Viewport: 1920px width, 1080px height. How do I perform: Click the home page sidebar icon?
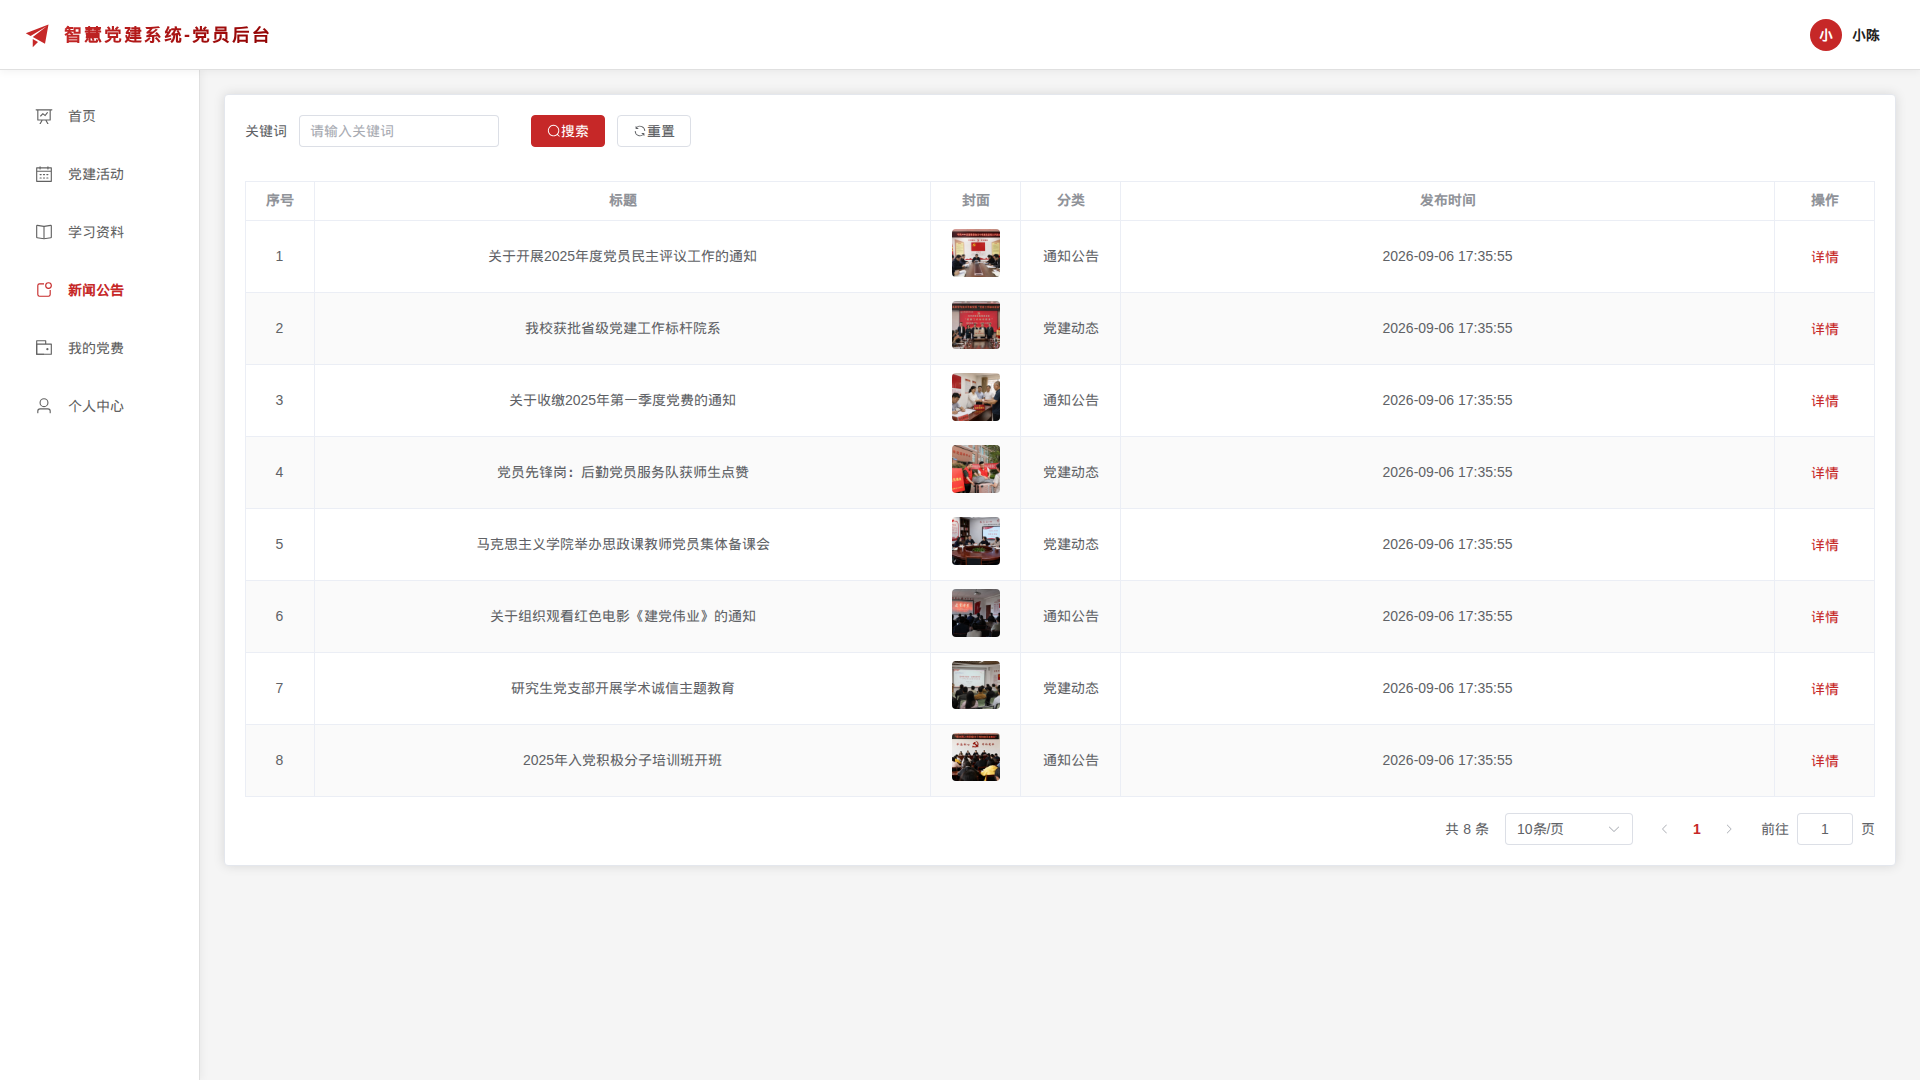(44, 116)
